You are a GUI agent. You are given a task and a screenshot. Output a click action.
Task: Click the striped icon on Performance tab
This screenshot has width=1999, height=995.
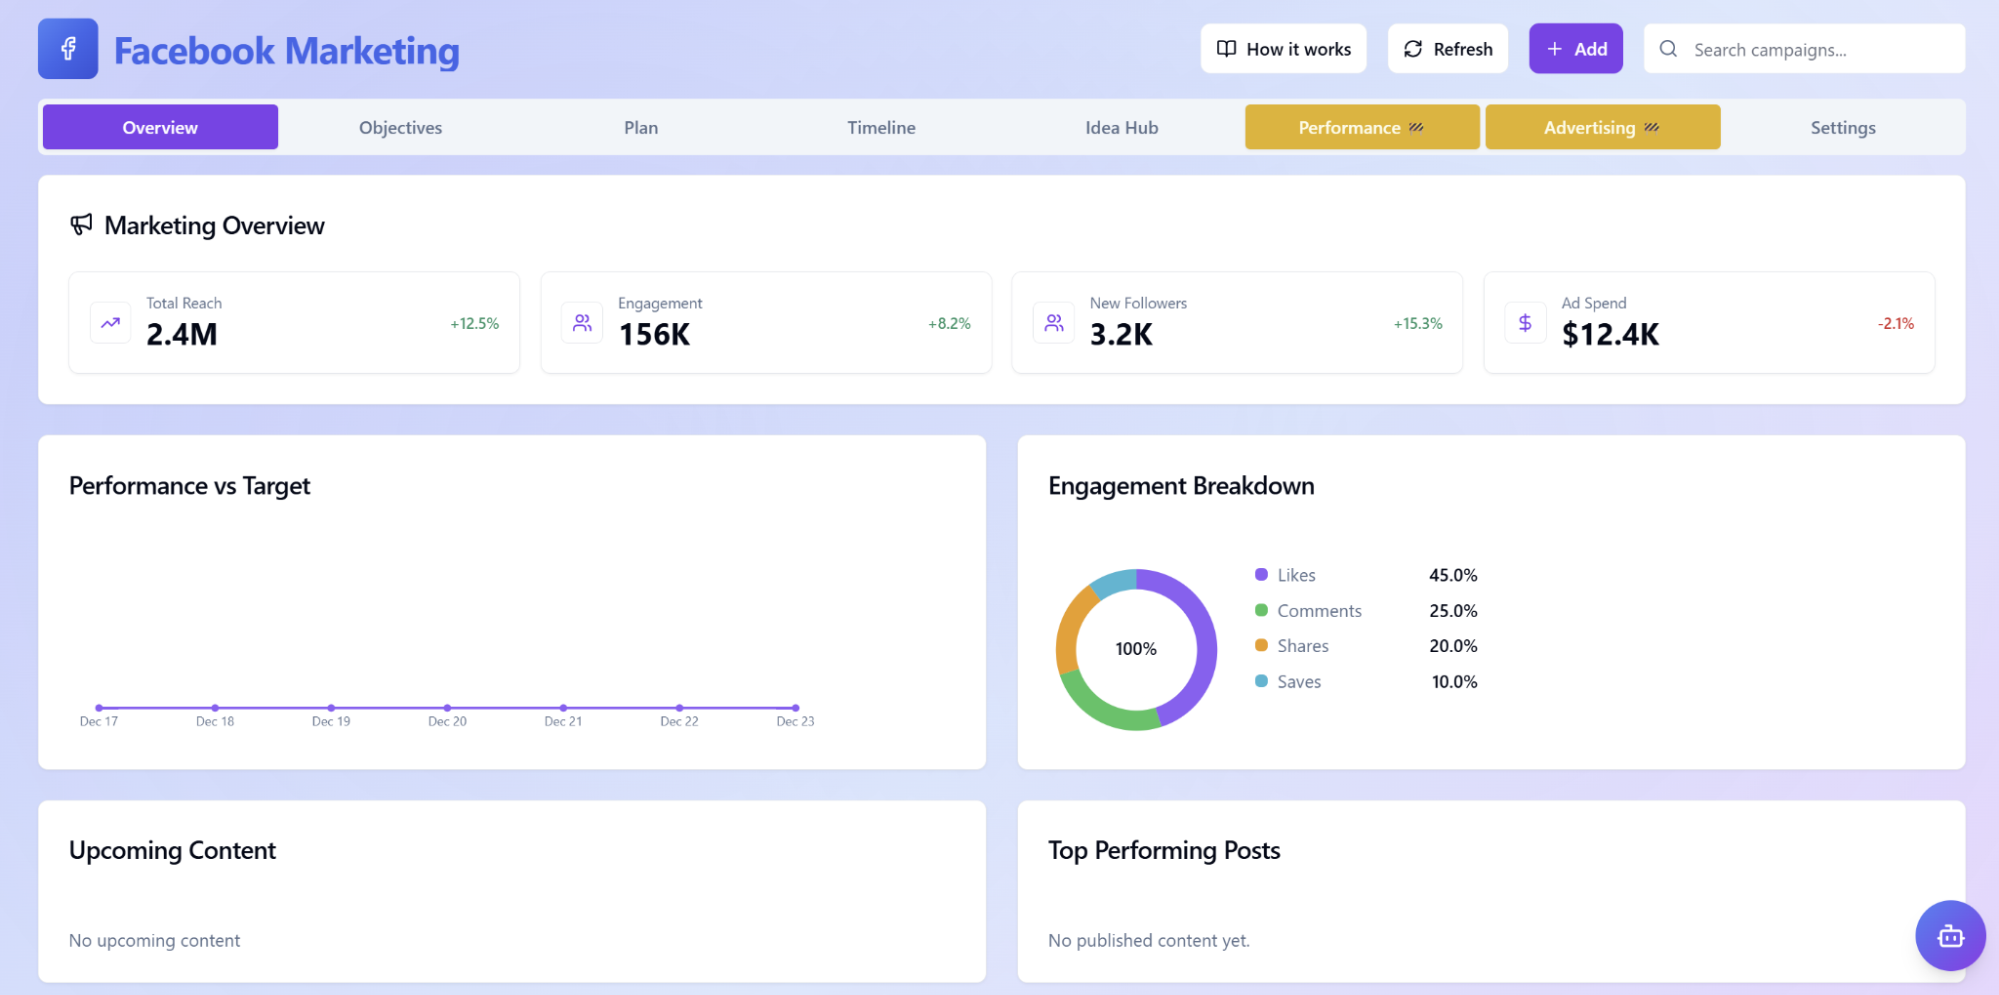(1416, 127)
